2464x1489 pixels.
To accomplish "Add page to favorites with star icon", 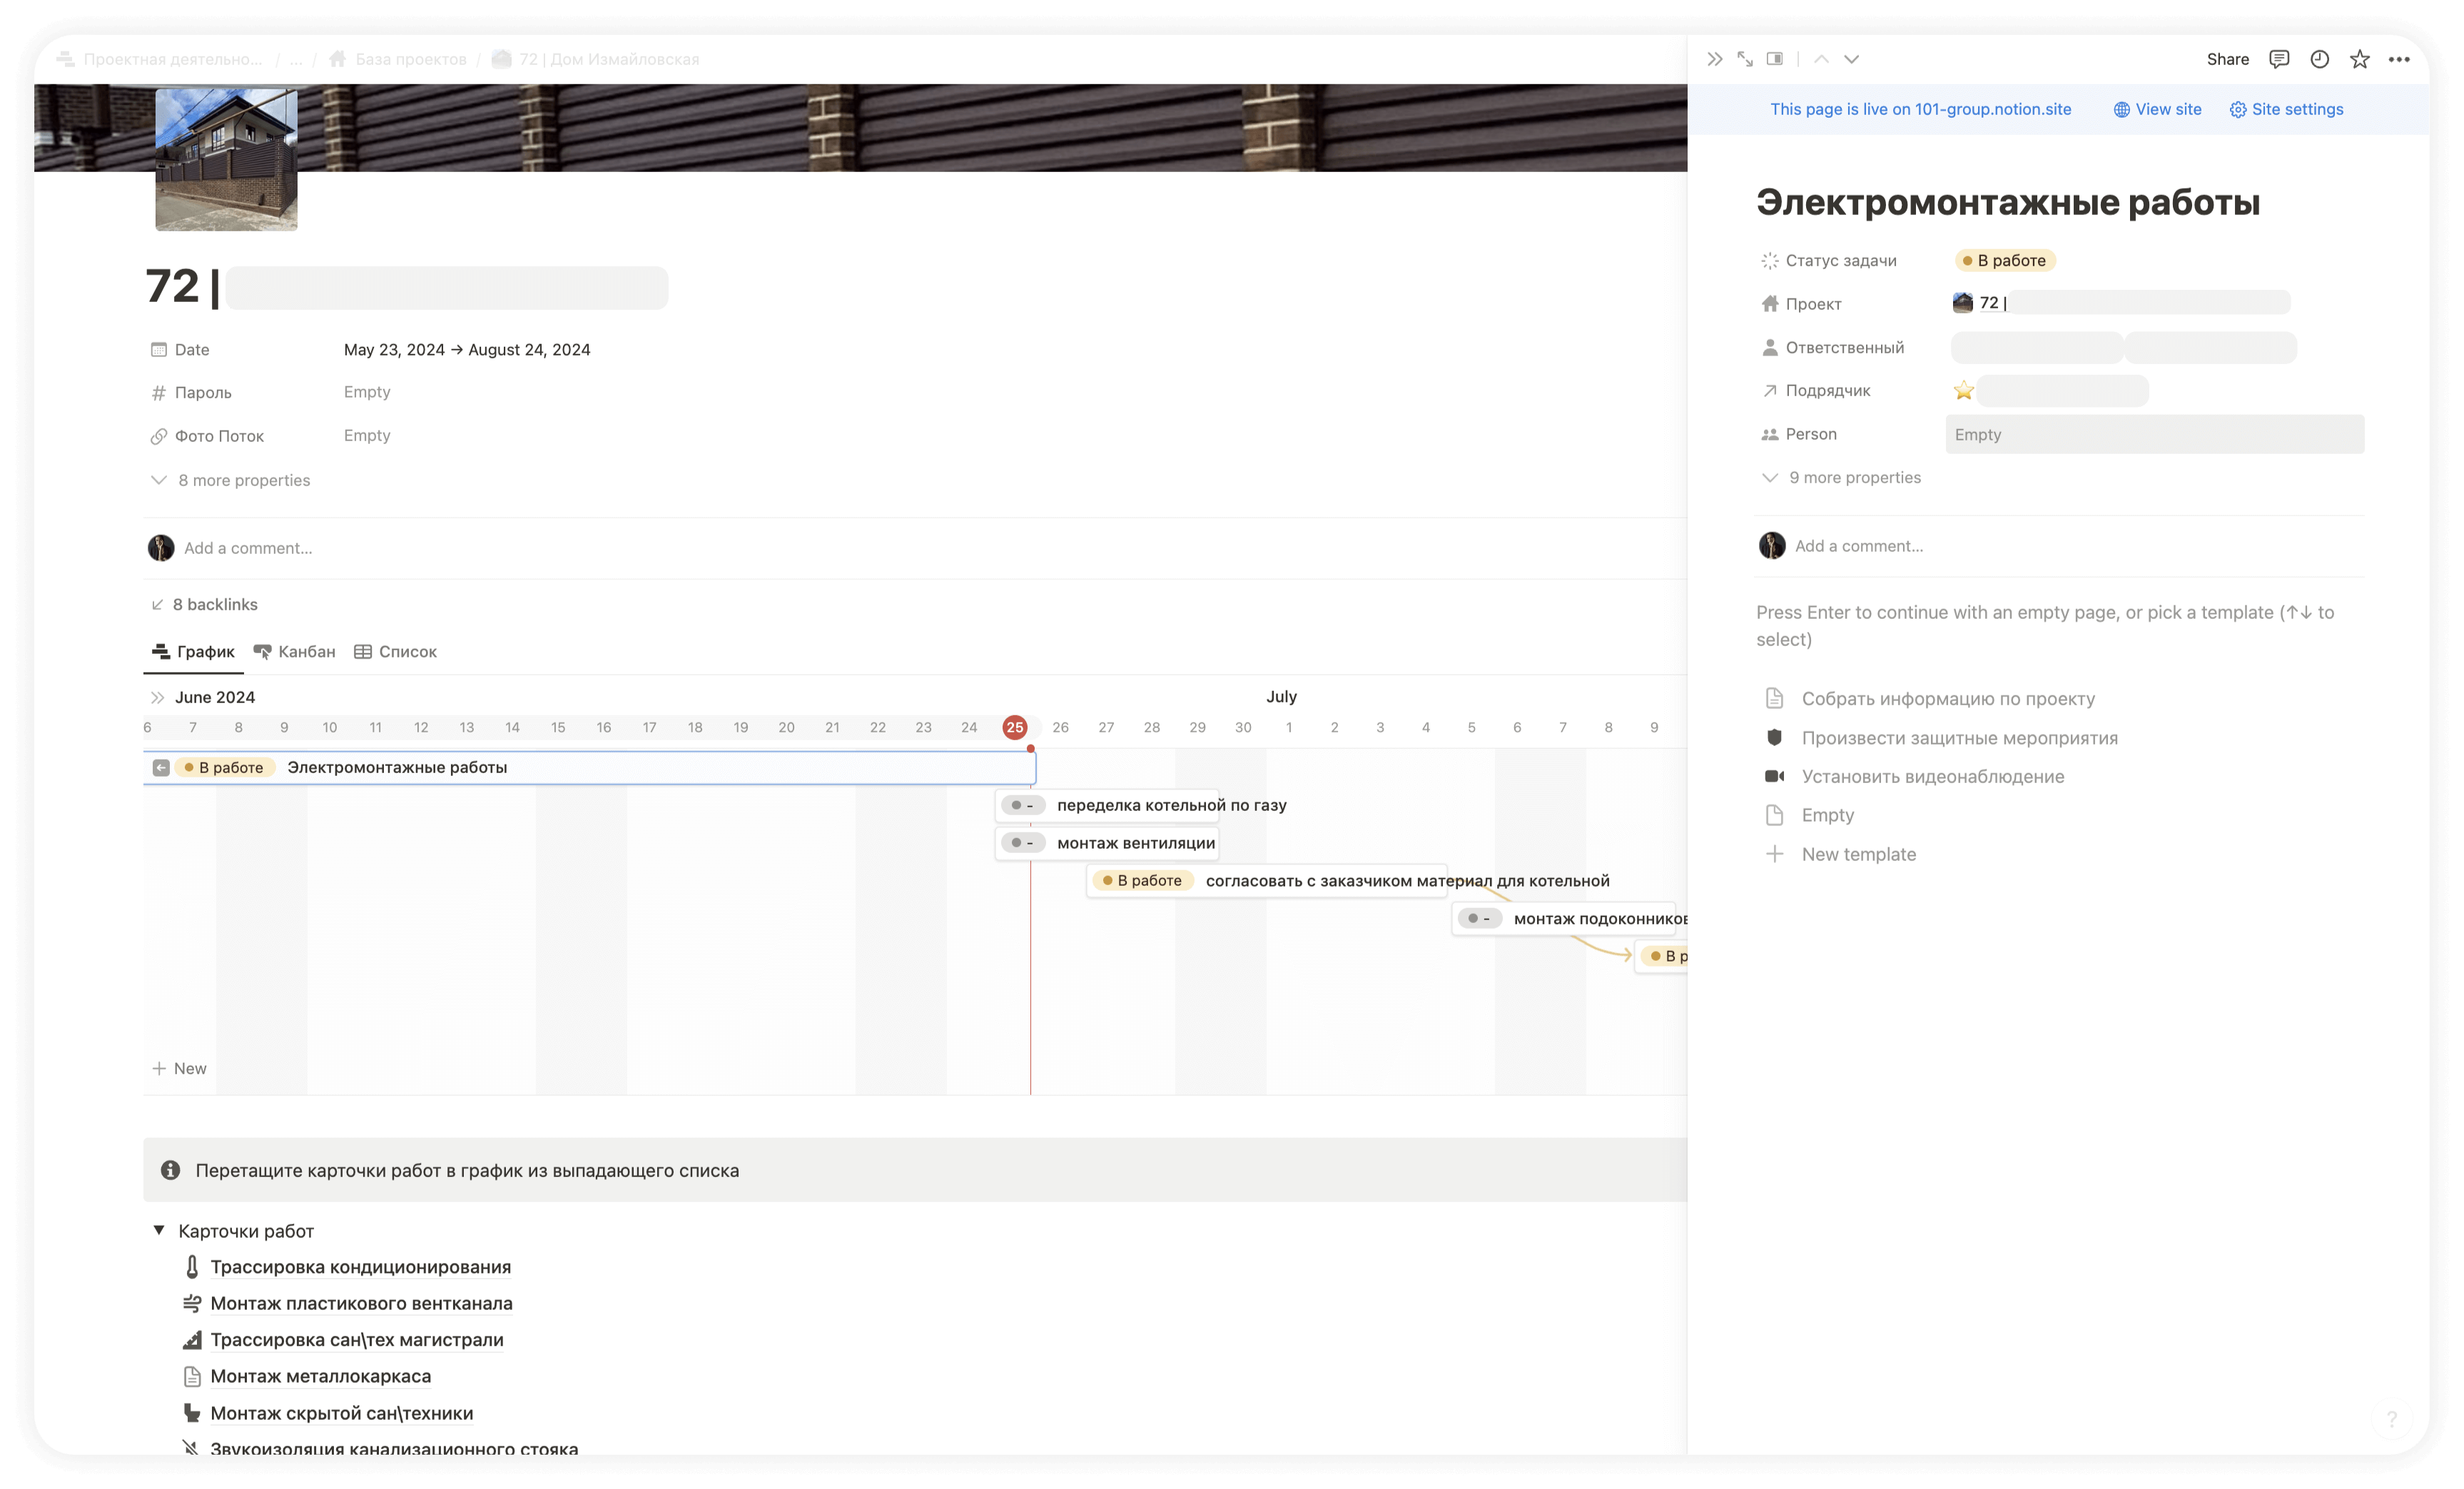I will (2359, 59).
